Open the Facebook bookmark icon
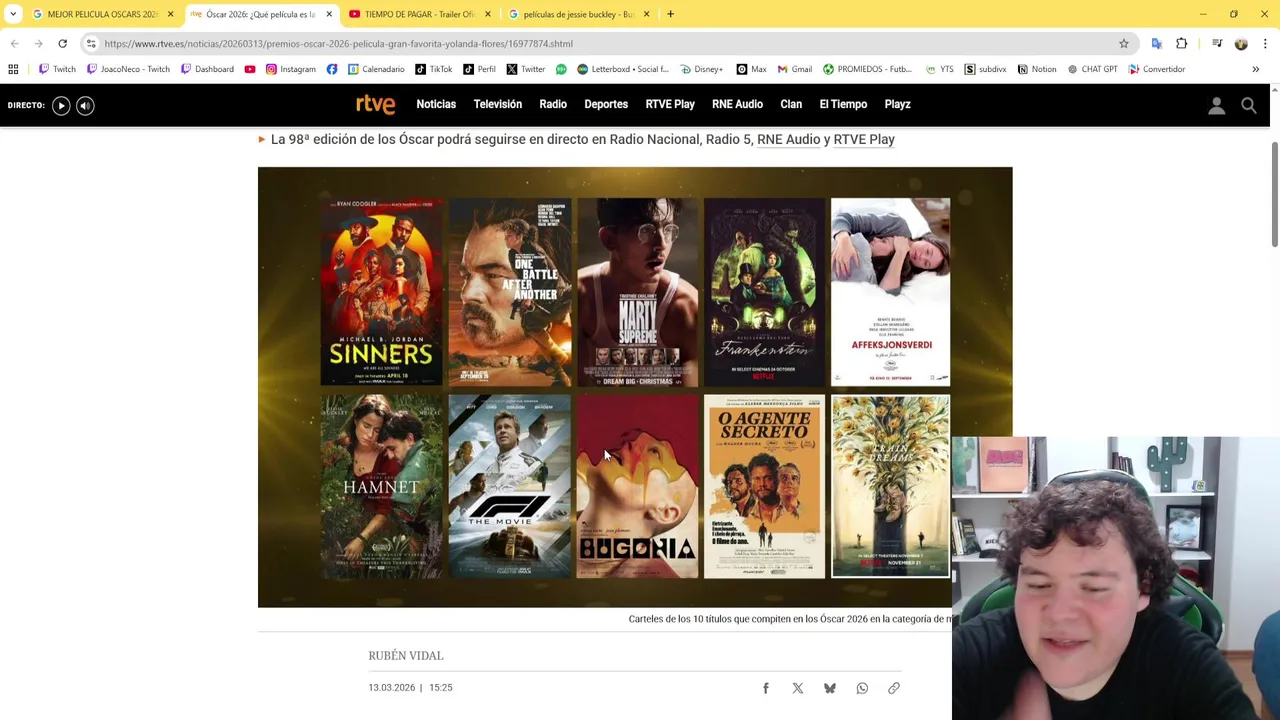 (x=332, y=69)
